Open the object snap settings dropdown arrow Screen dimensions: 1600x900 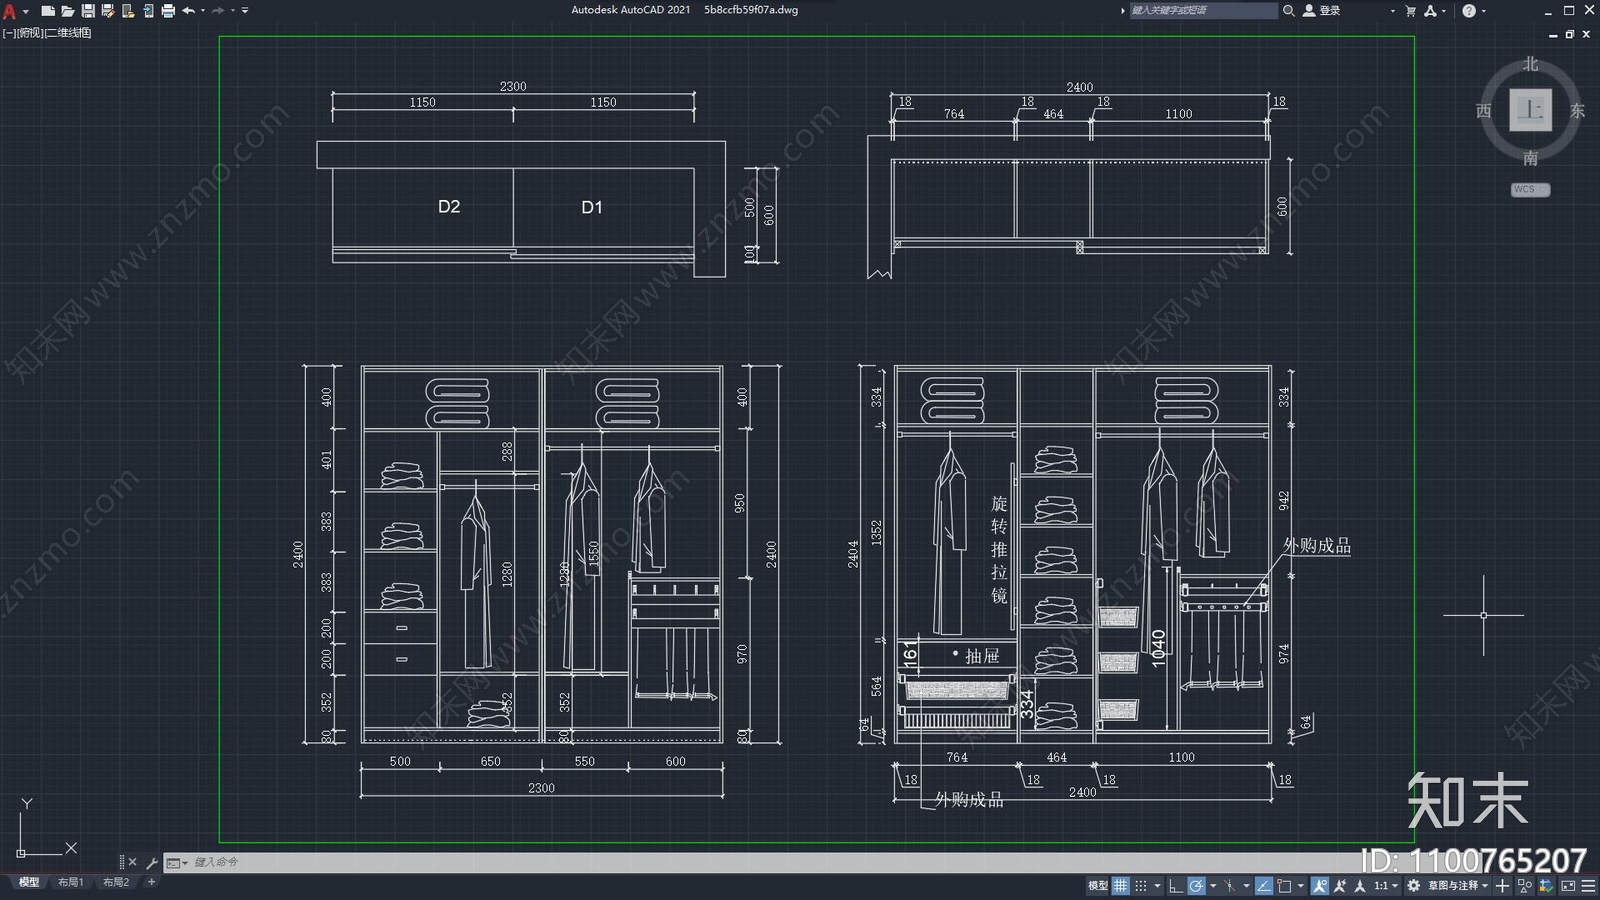pos(1301,885)
